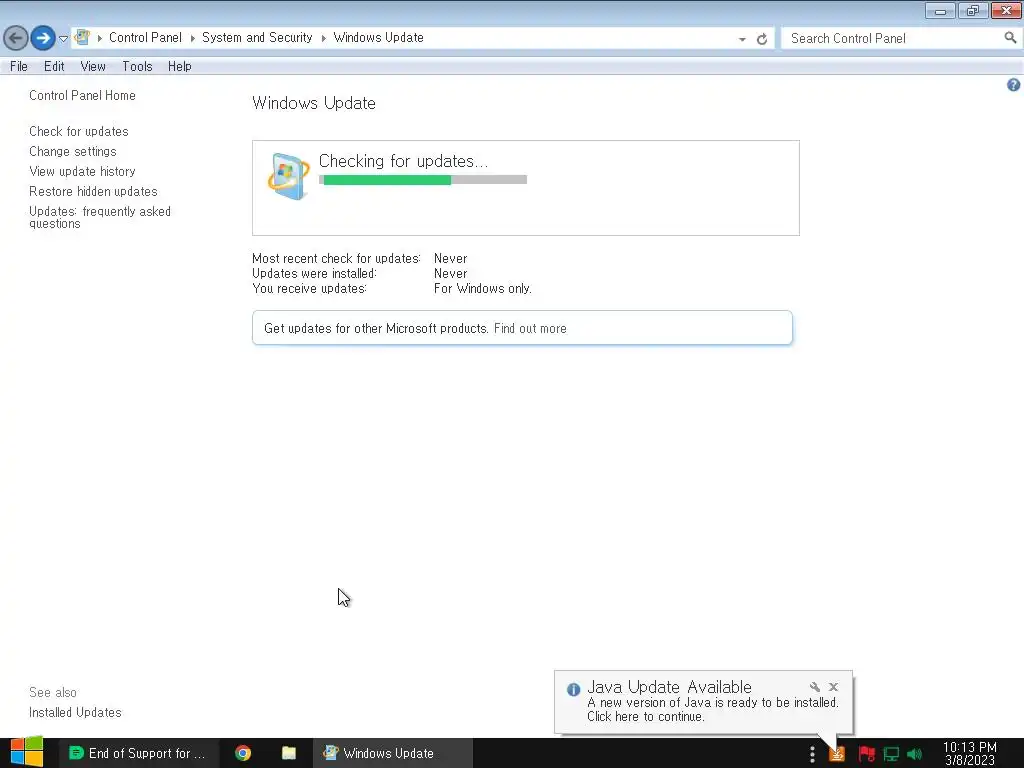
Task: Show hidden tray icons
Action: coord(812,754)
